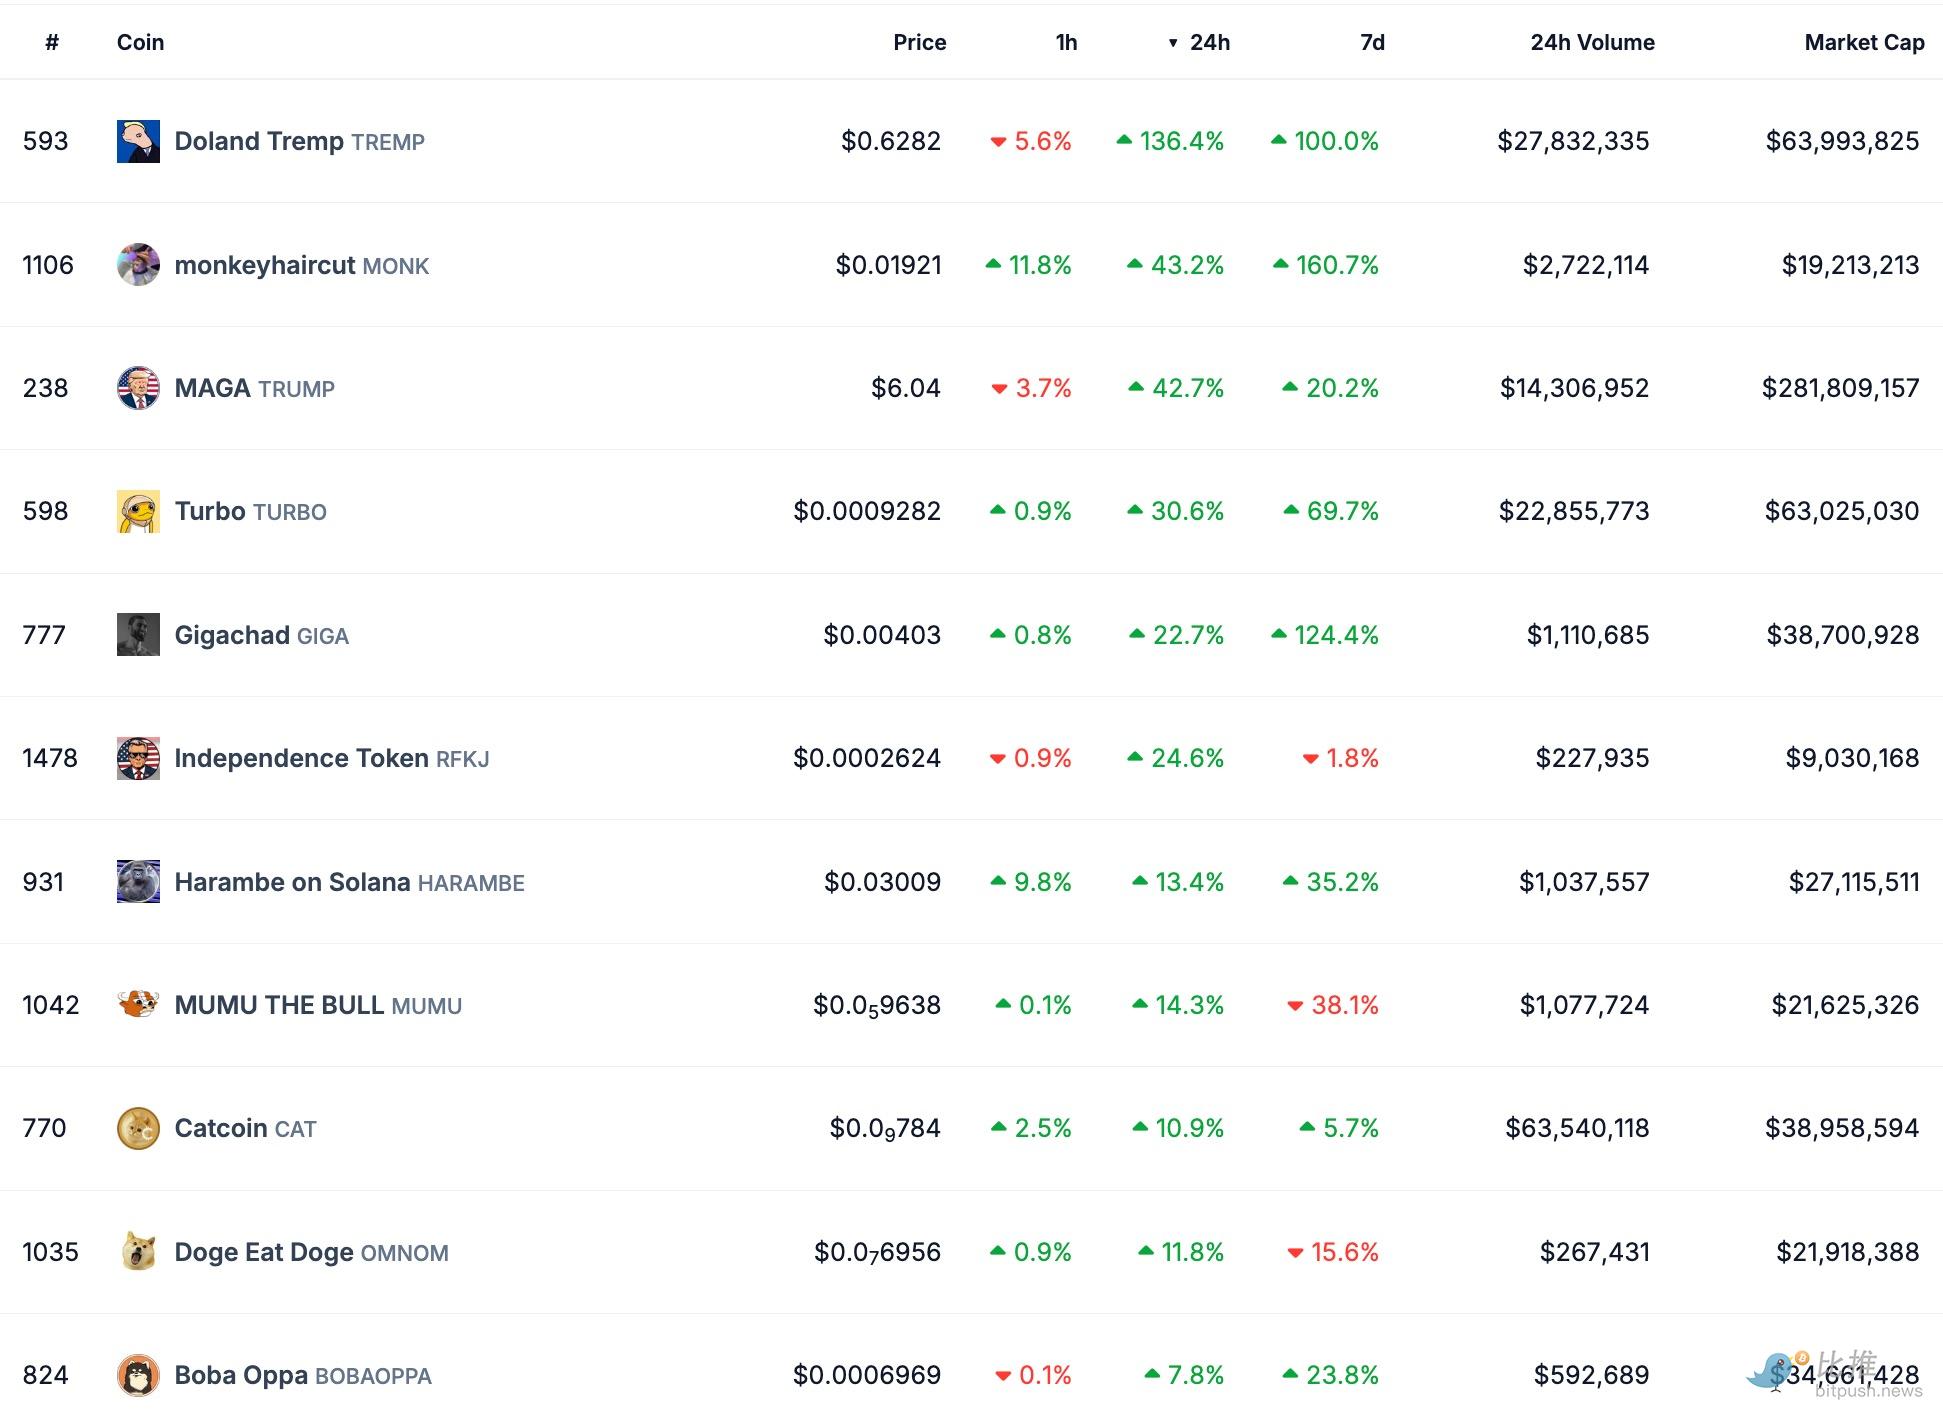
Task: Click the Independence Token logo
Action: pyautogui.click(x=138, y=758)
